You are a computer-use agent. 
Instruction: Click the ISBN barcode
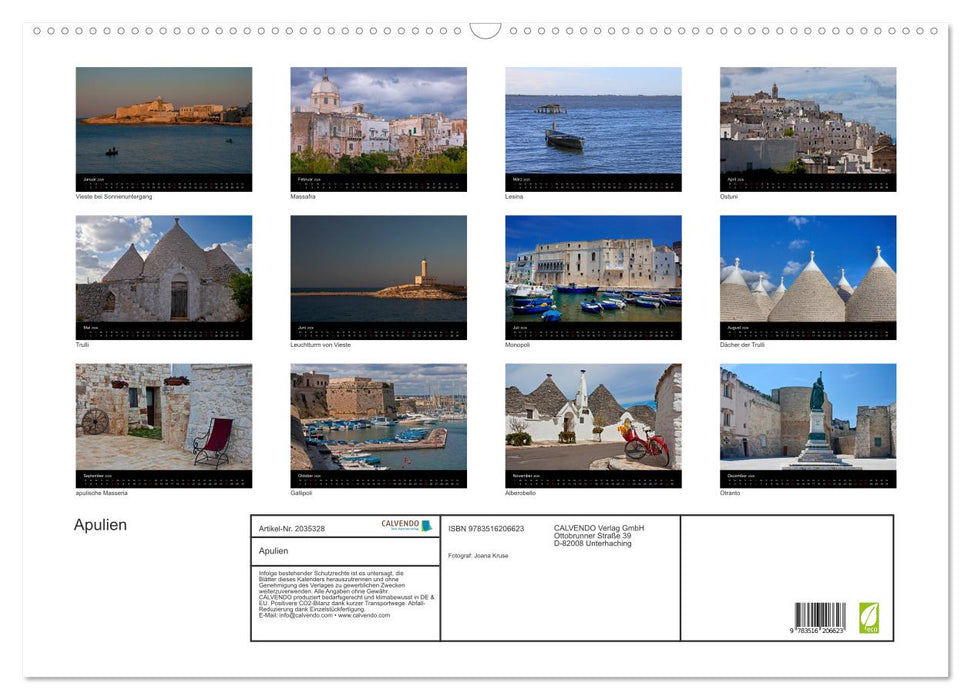tap(820, 618)
